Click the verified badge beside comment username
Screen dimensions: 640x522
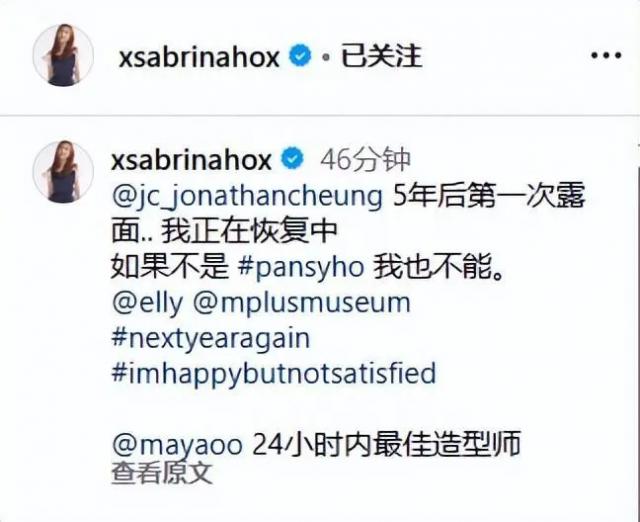click(x=293, y=159)
